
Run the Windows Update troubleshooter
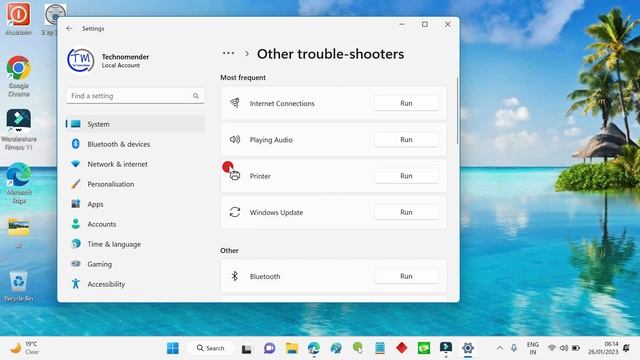(406, 212)
